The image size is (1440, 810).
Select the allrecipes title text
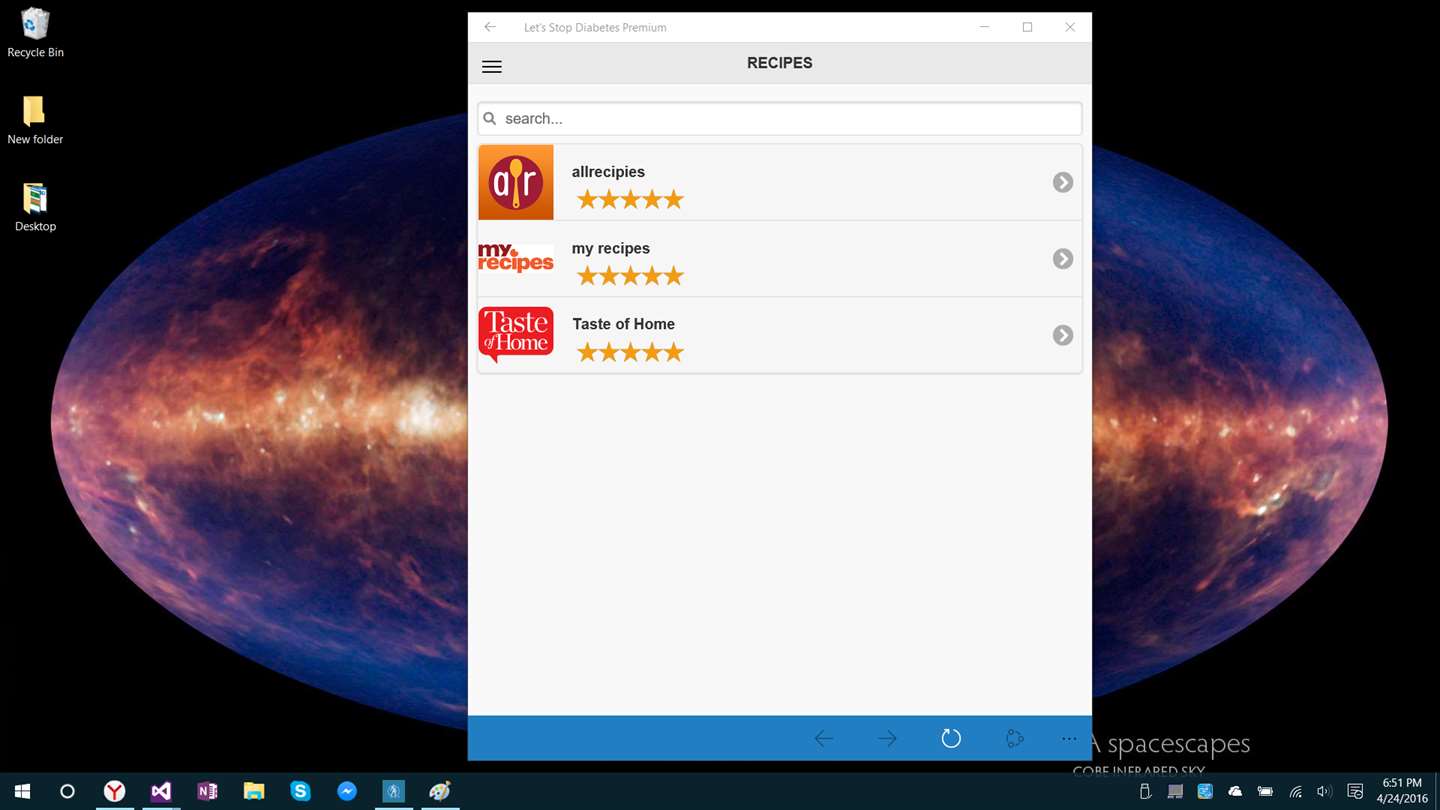608,172
